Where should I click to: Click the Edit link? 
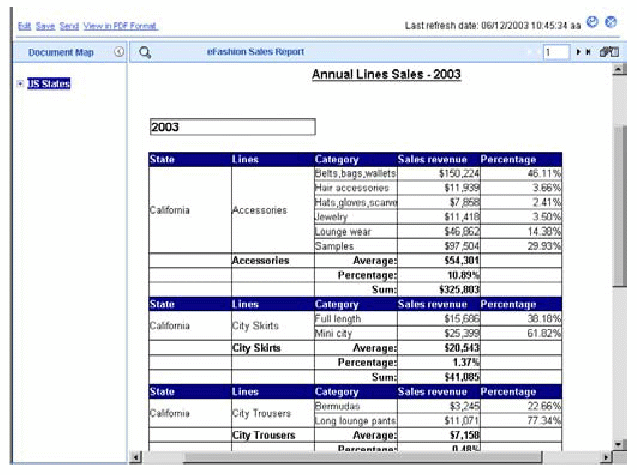tap(24, 26)
